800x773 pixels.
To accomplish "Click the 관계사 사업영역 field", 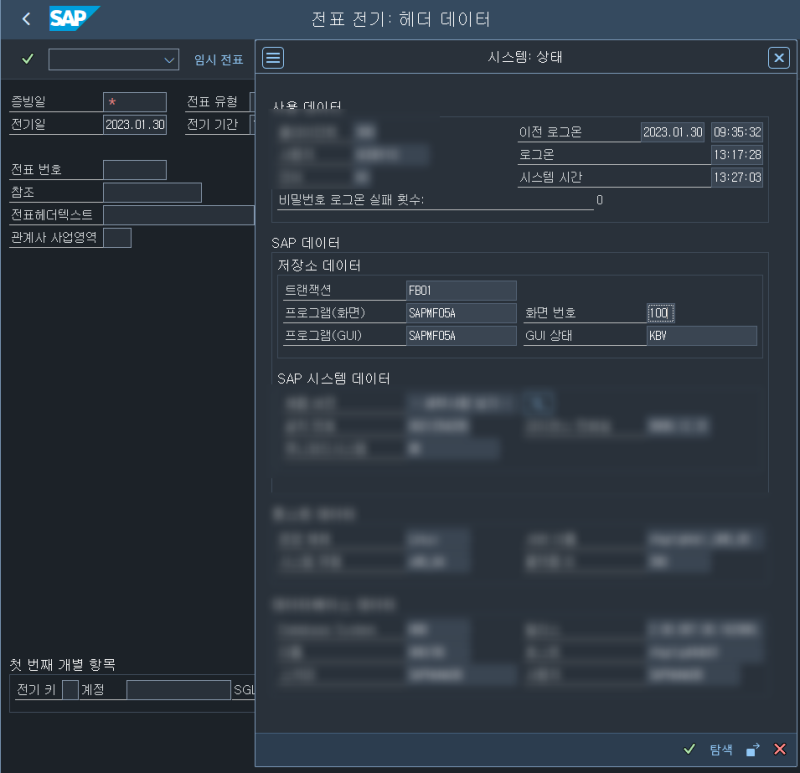I will coord(118,237).
